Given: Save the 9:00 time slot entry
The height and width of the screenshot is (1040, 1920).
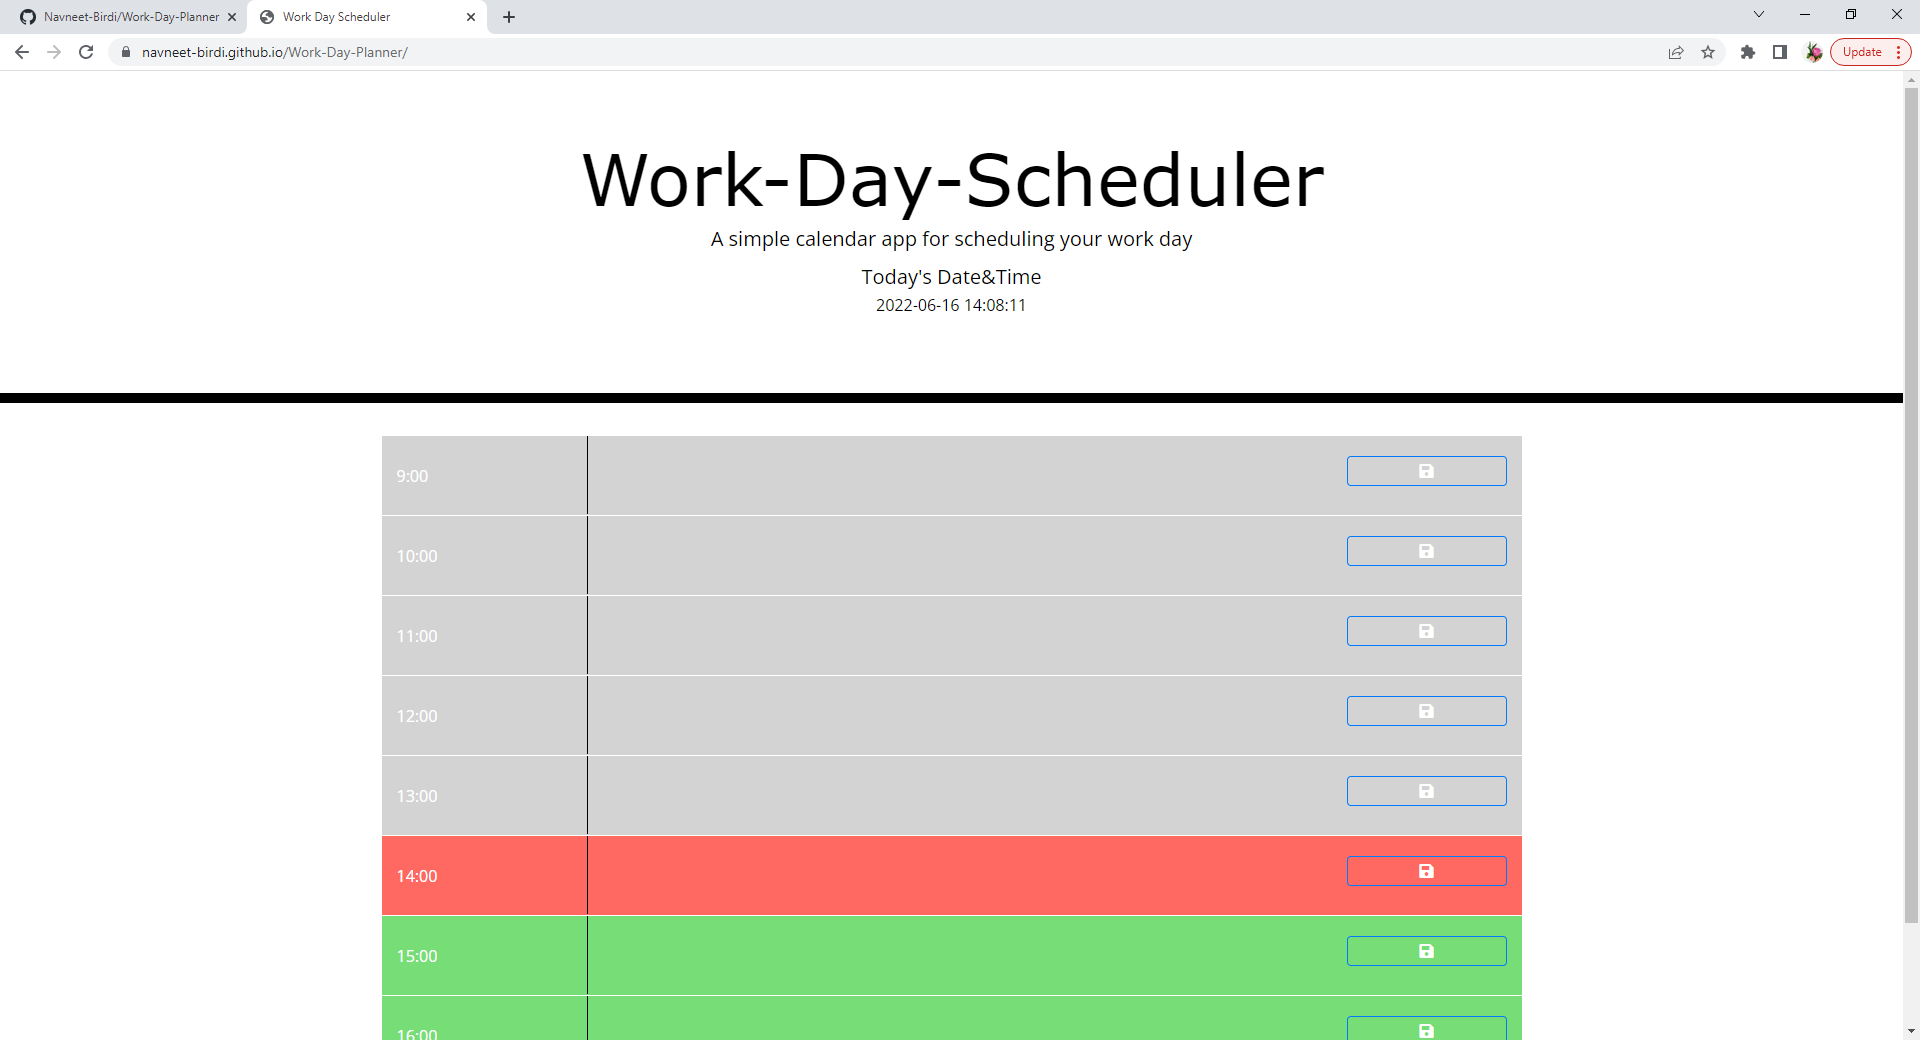Looking at the screenshot, I should click(1426, 470).
